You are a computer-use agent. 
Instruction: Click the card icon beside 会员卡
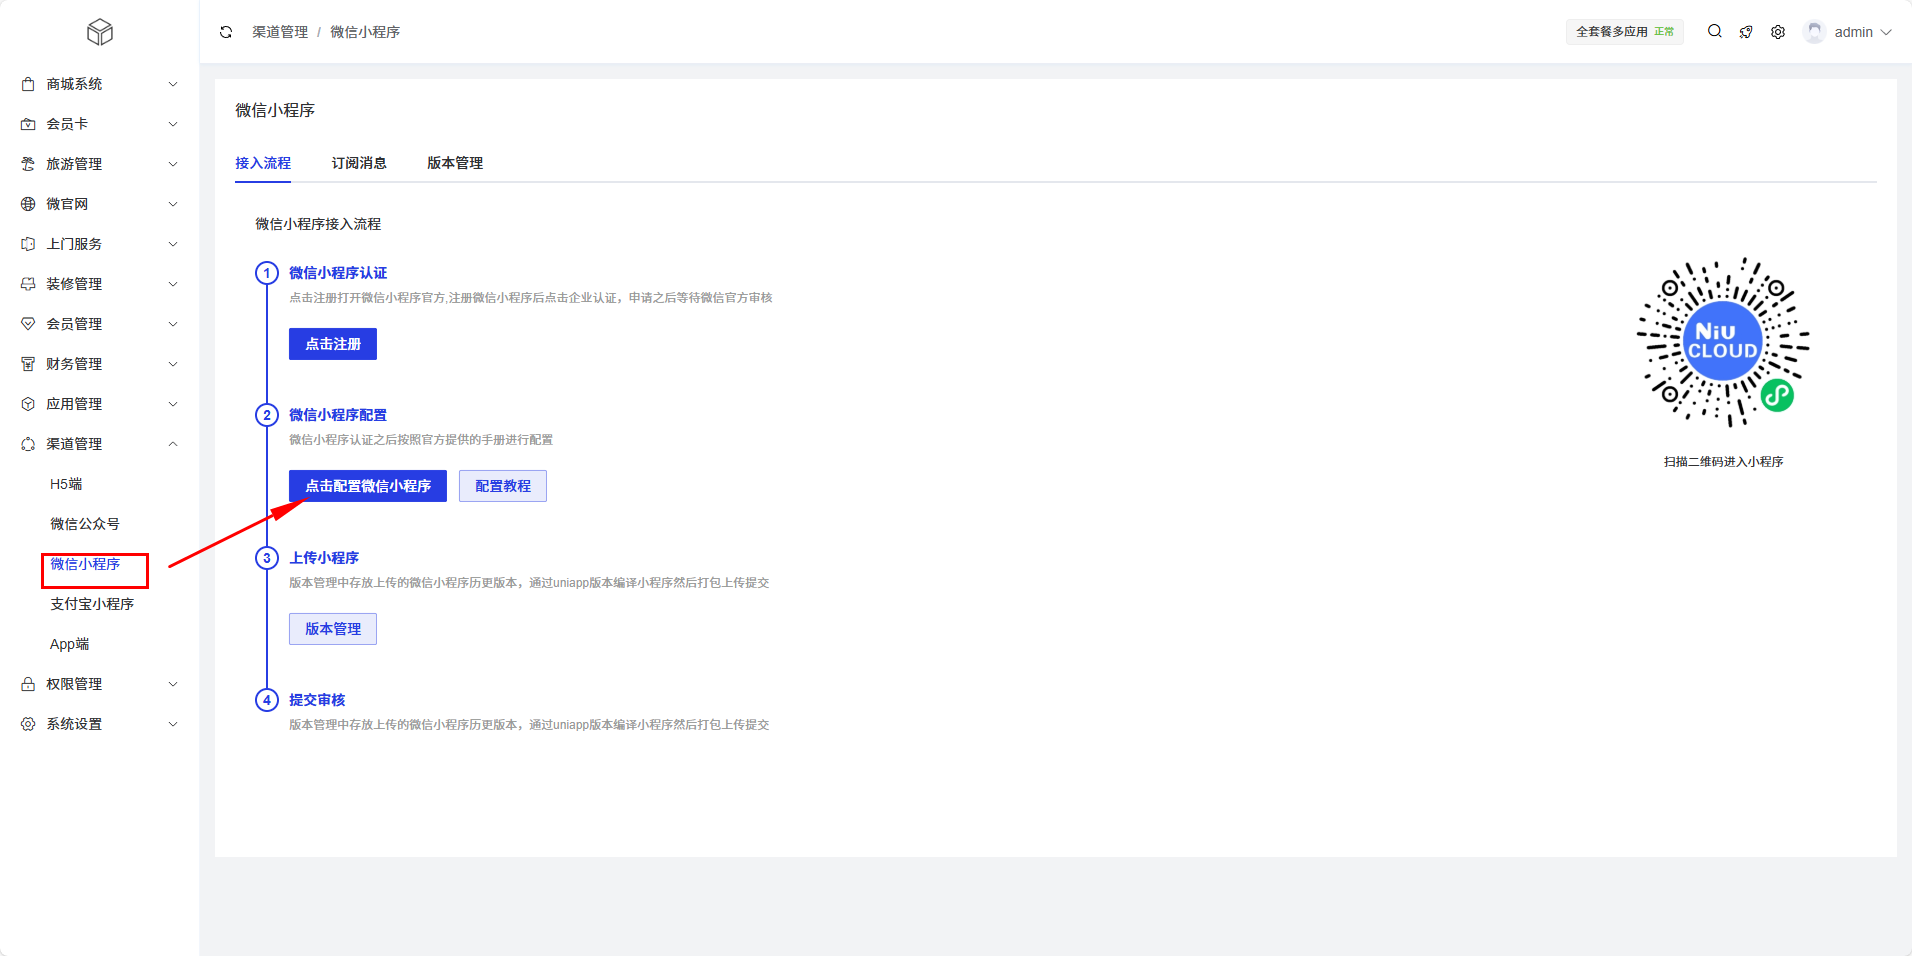28,124
